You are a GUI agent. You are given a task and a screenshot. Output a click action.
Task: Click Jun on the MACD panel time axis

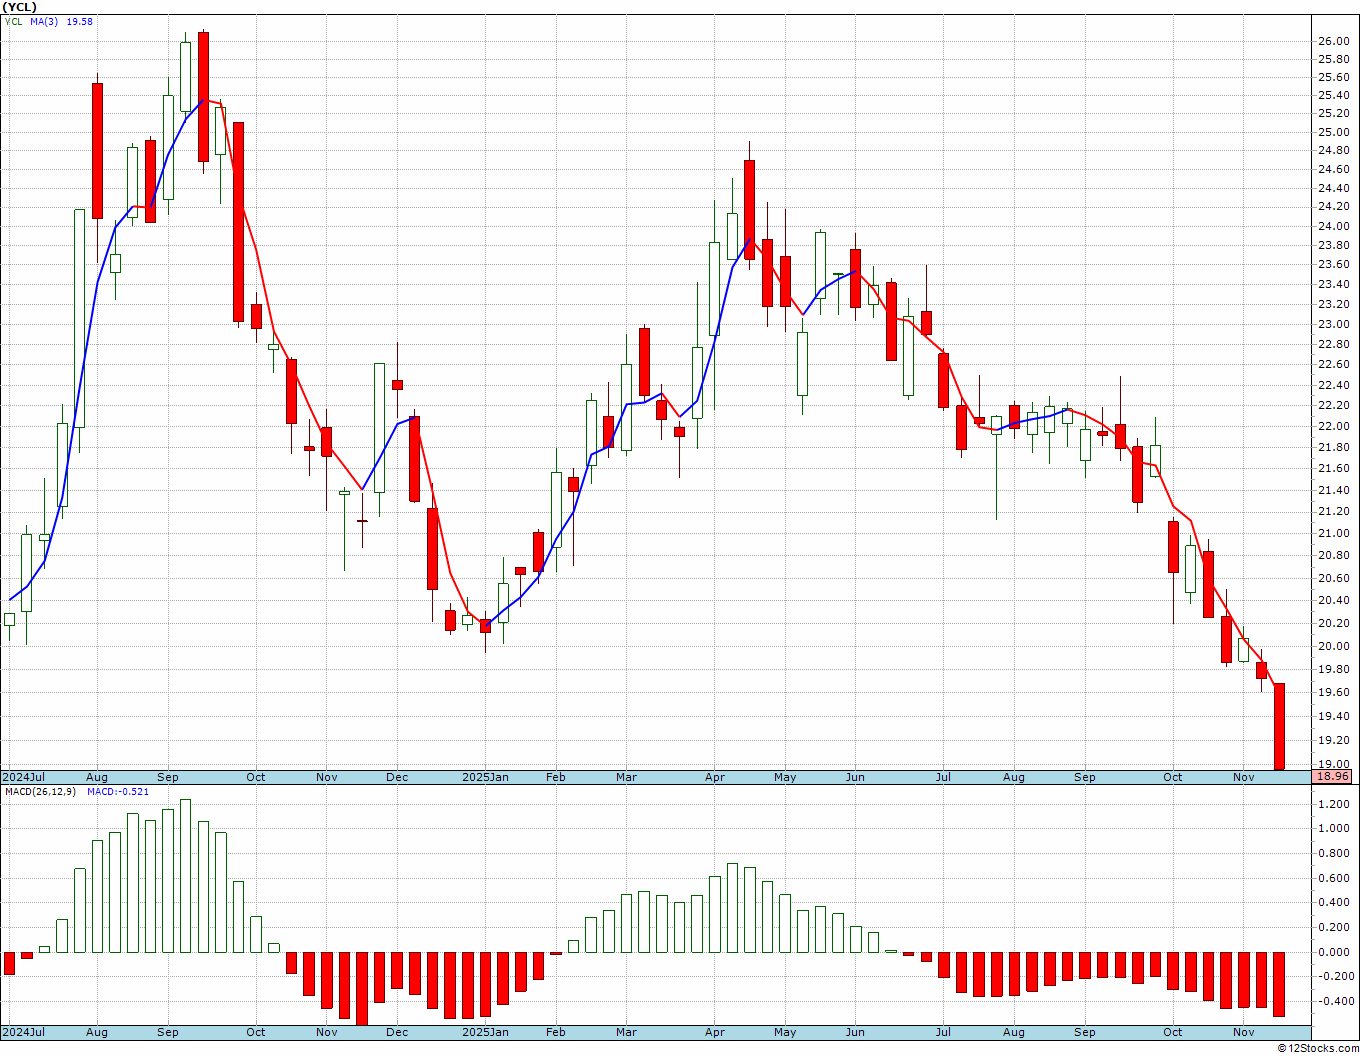[856, 1032]
